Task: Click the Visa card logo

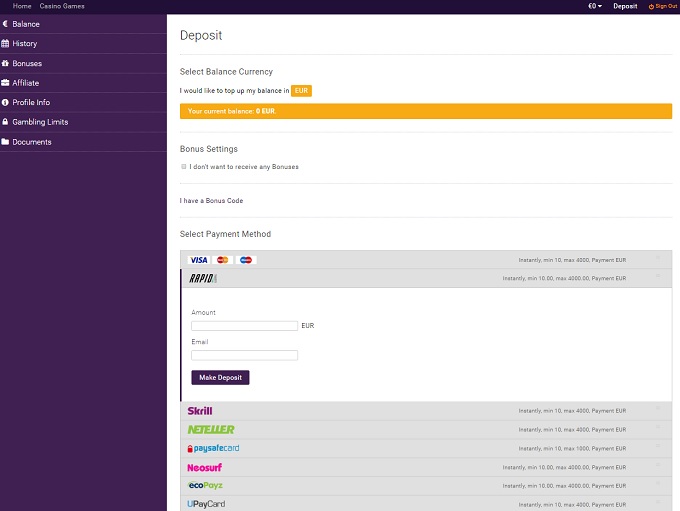Action: (198, 260)
